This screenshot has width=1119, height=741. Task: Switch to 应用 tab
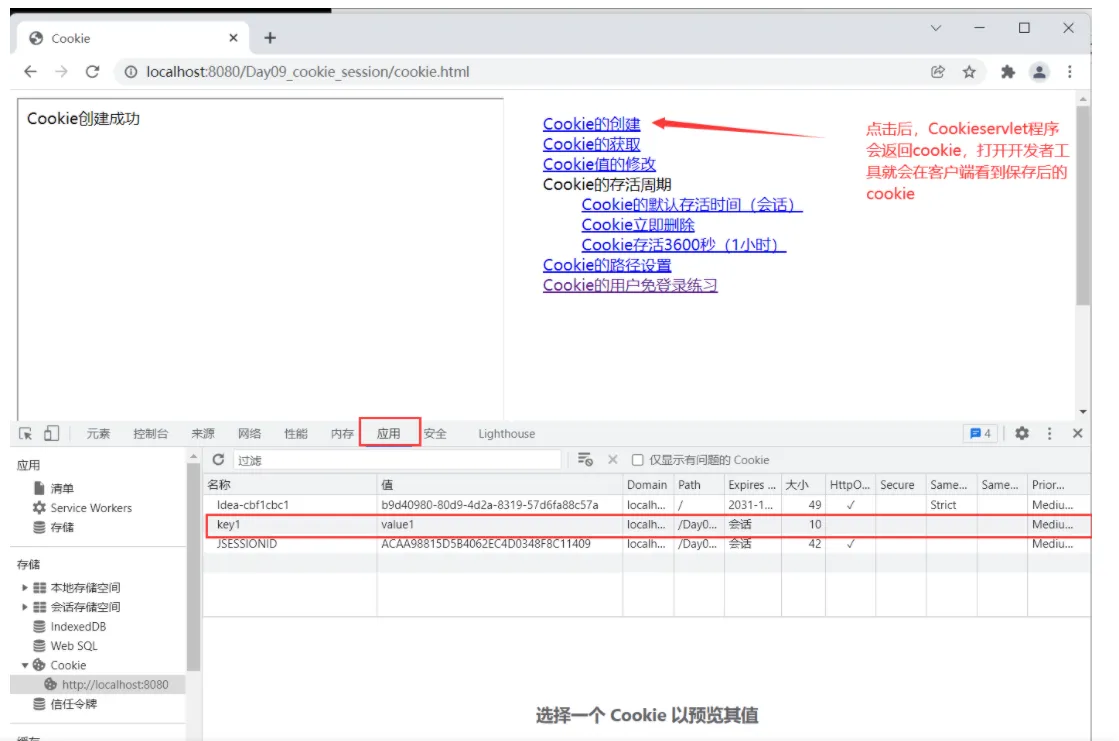click(389, 433)
